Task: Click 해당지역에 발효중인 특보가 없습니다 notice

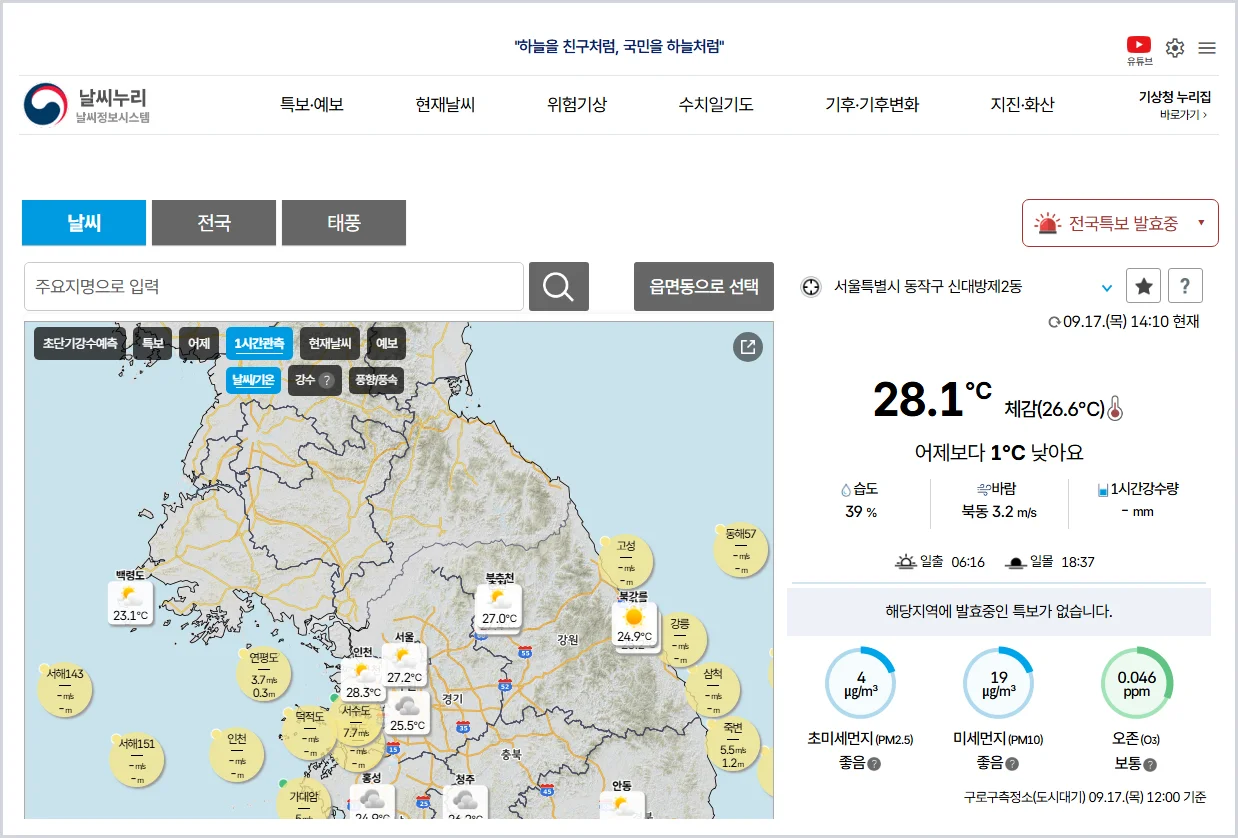Action: click(x=999, y=611)
